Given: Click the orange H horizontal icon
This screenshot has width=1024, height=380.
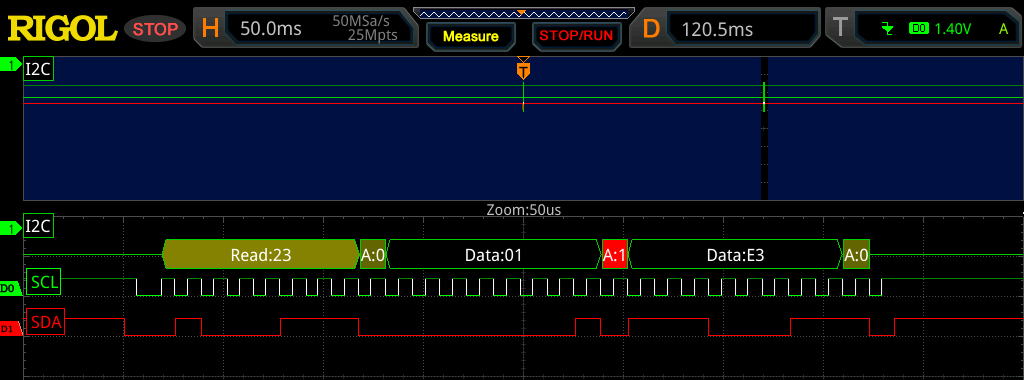Looking at the screenshot, I should tap(210, 28).
